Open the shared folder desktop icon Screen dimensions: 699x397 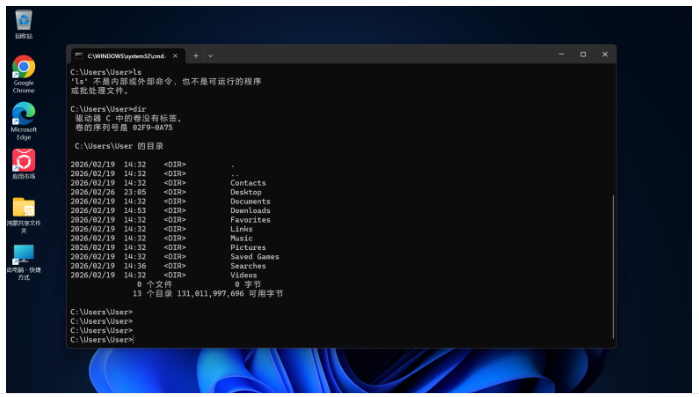24,215
